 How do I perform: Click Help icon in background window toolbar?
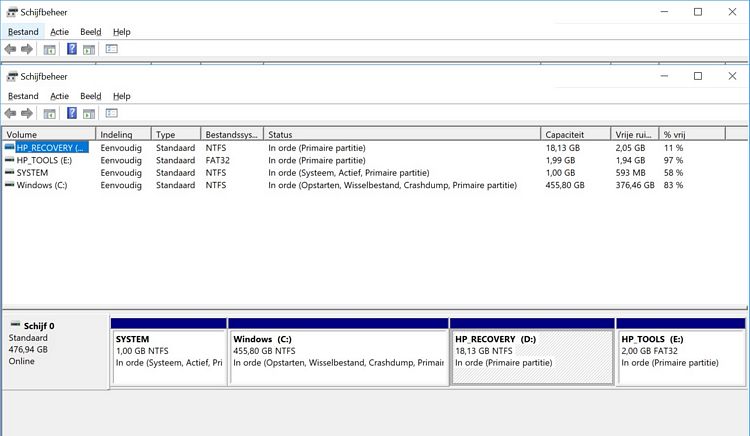point(72,49)
